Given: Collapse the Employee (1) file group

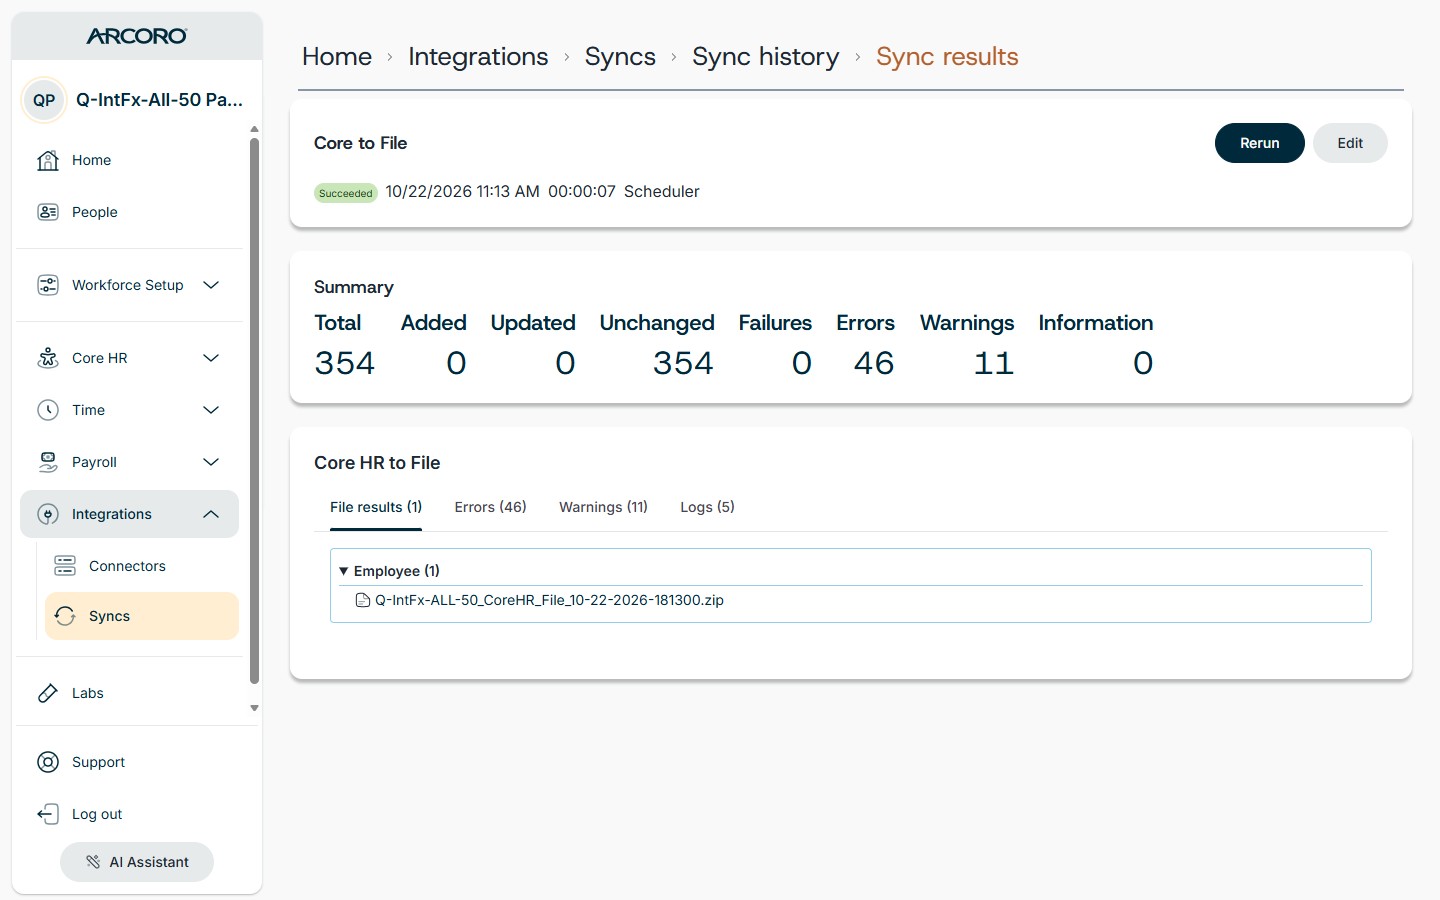Looking at the screenshot, I should tap(343, 571).
